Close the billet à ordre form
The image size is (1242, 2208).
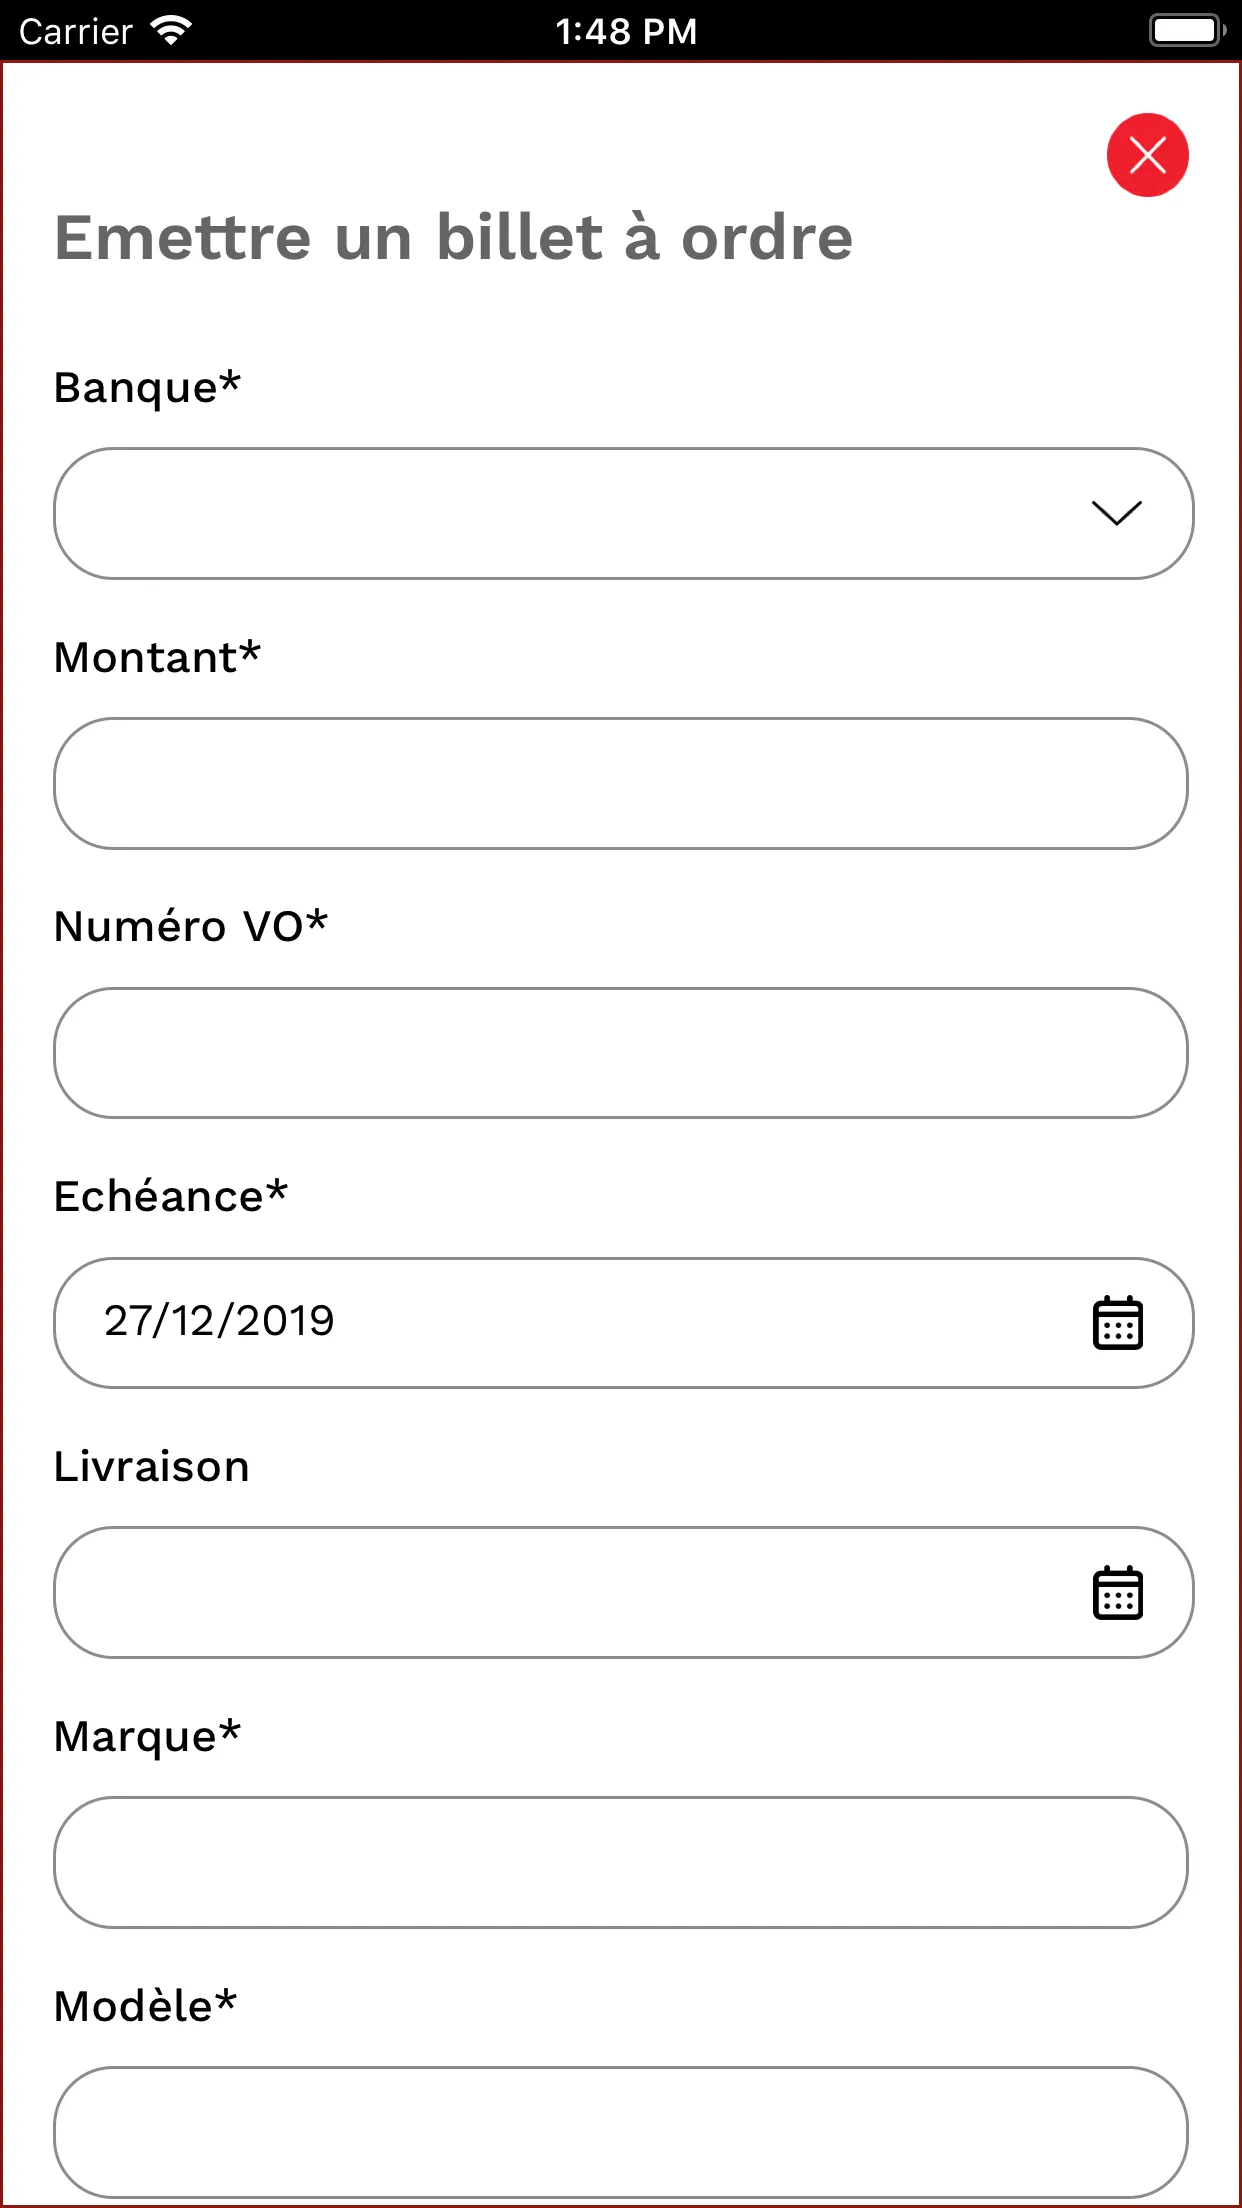[1147, 155]
